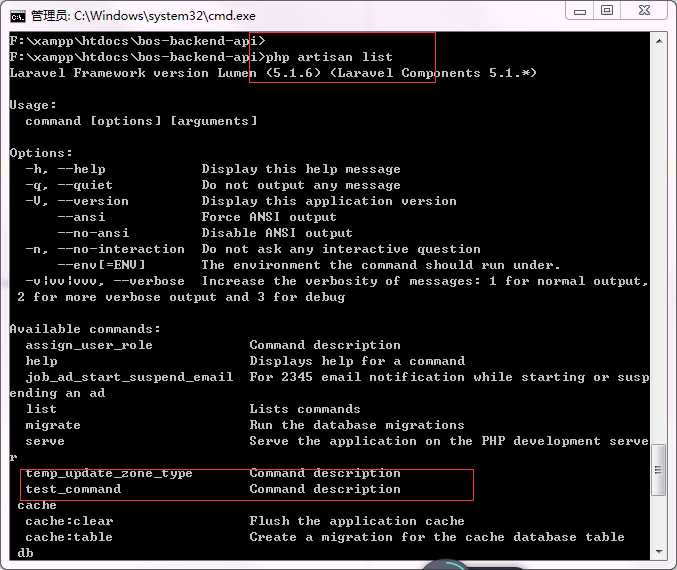Screen dimensions: 677x570
Task: Click 'Force ANSI output' description
Action: tap(269, 217)
